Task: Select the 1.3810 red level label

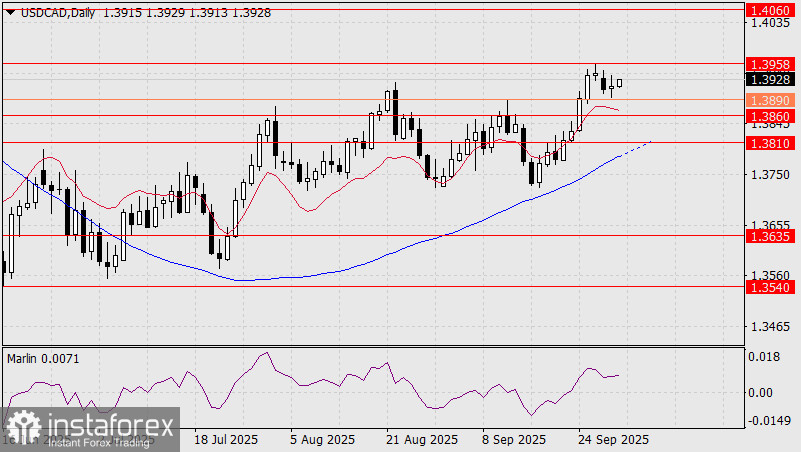Action: 770,144
